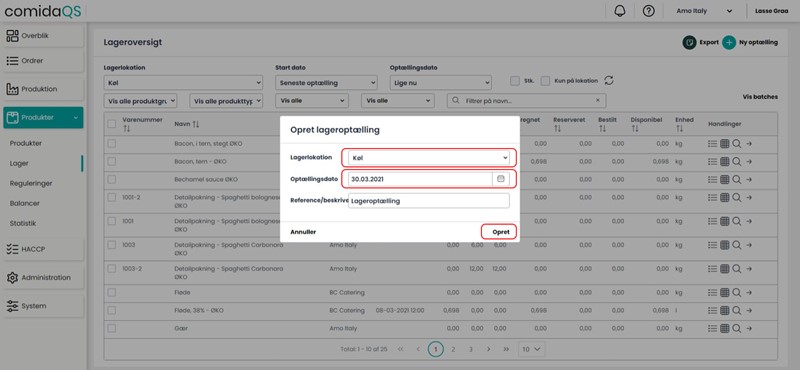The width and height of the screenshot is (800, 370).
Task: Tick the select-all checkbox in table header
Action: point(112,124)
